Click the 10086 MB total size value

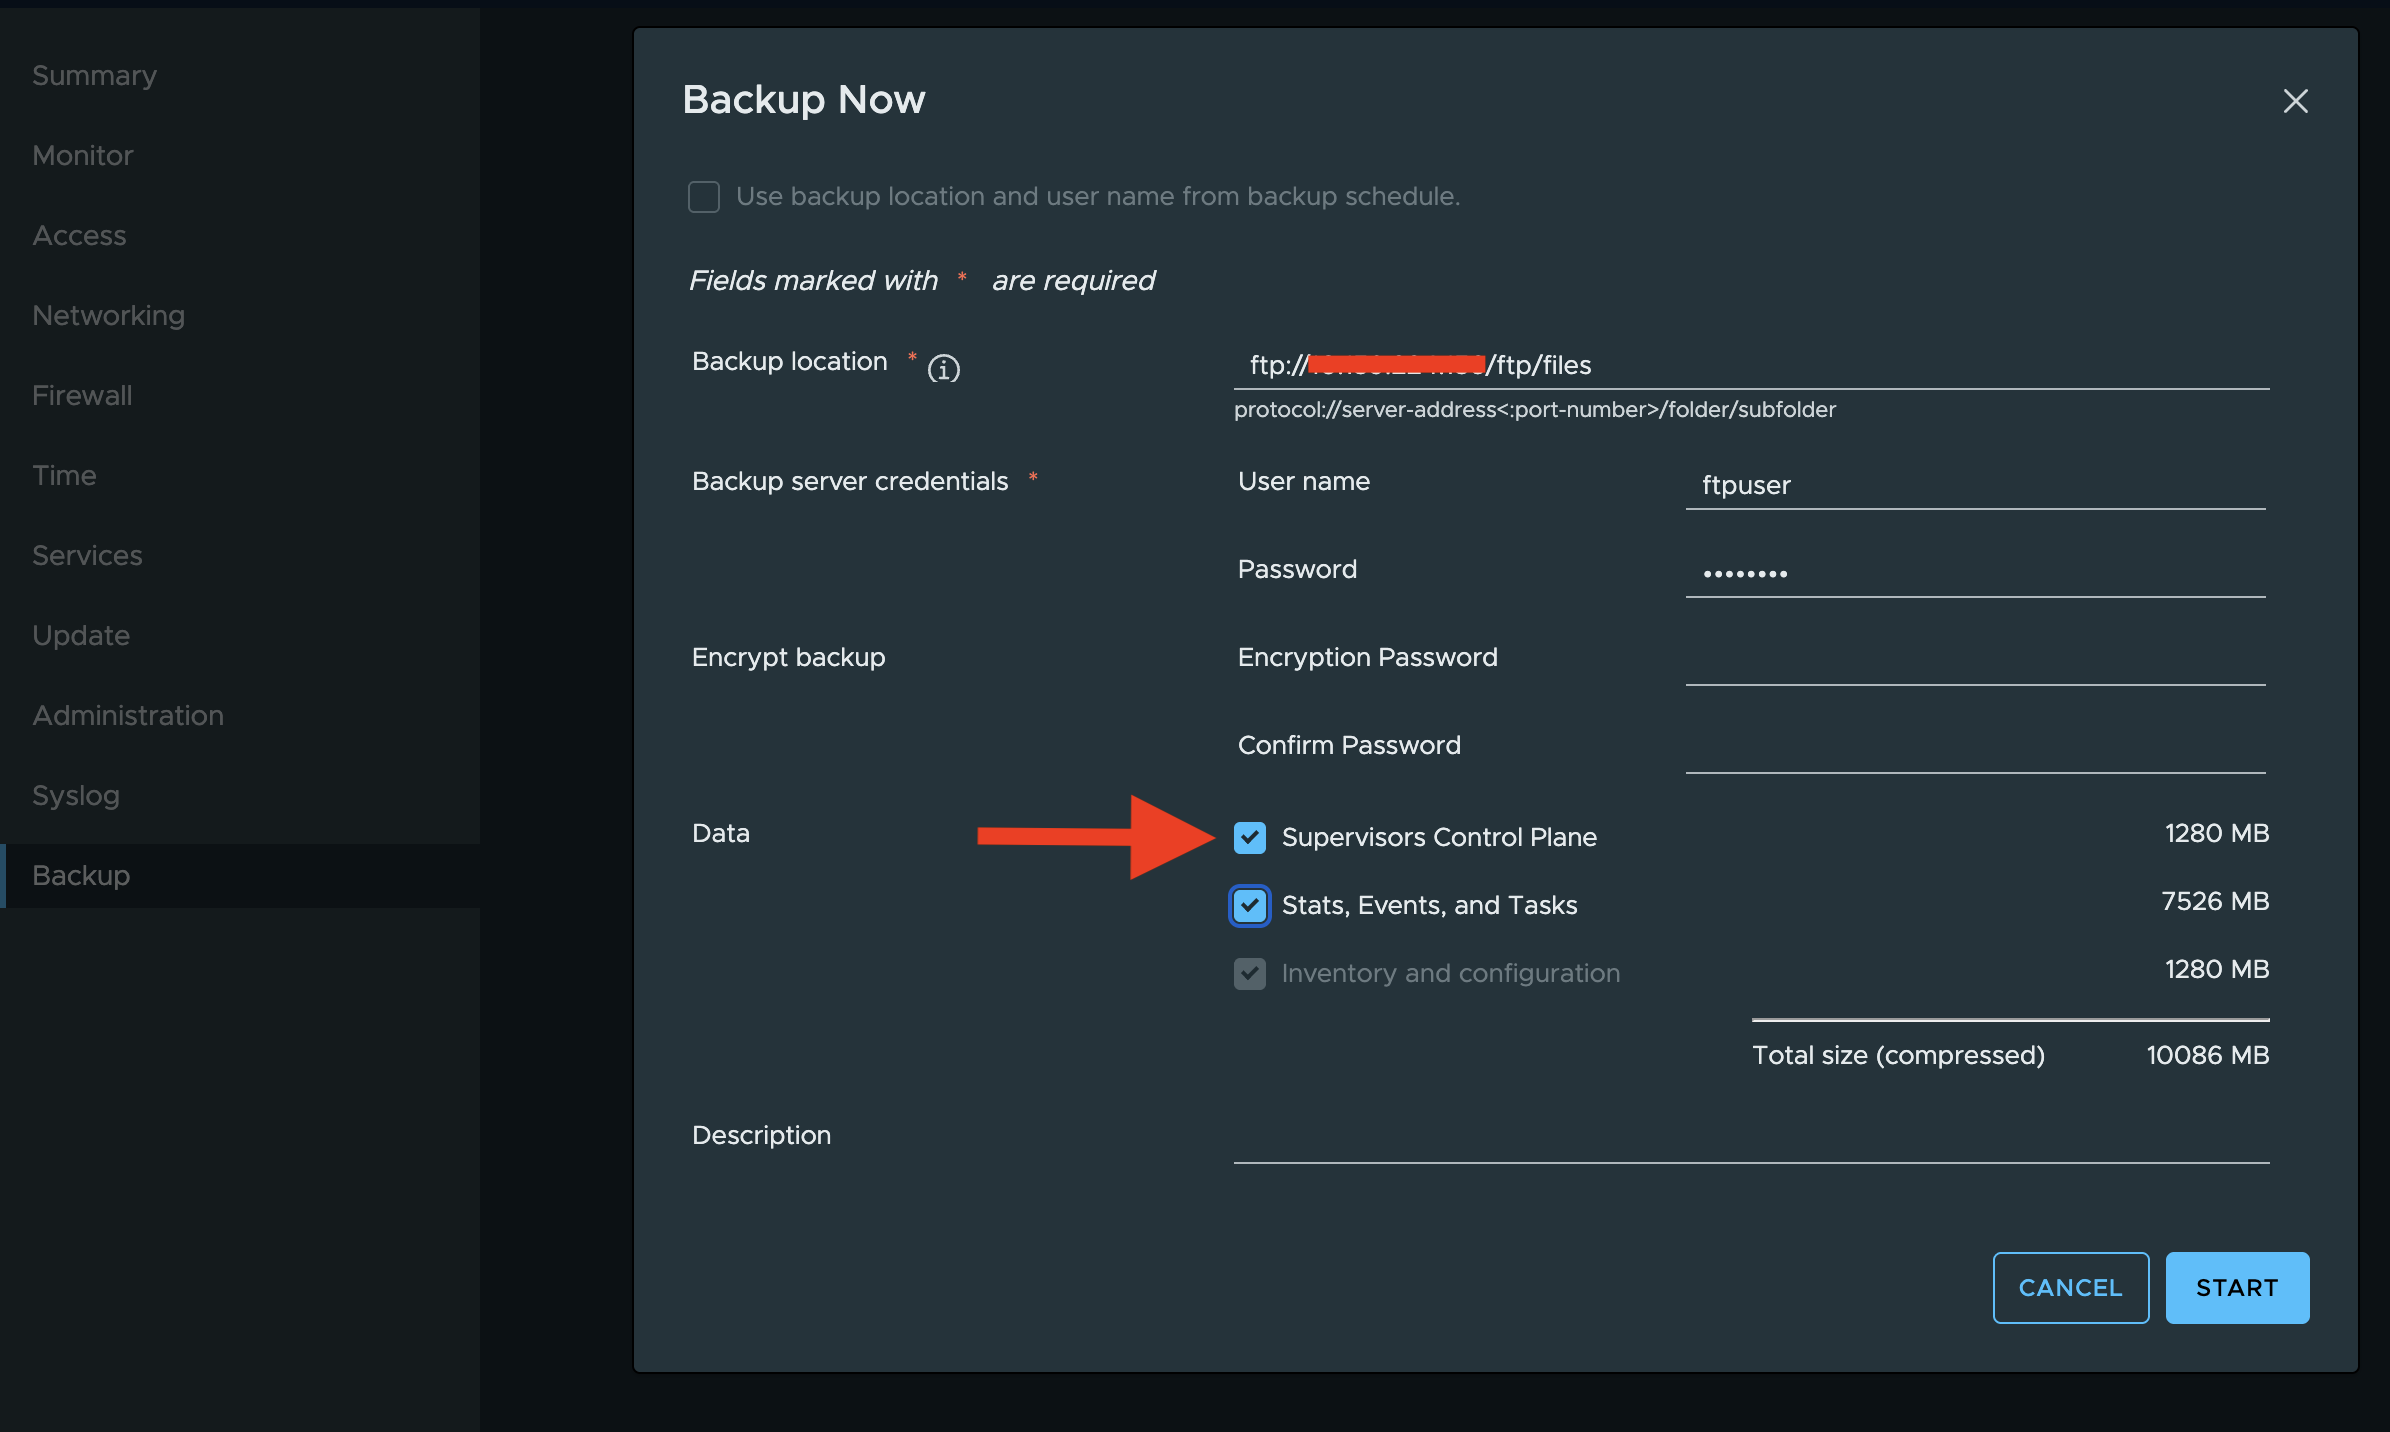pyautogui.click(x=2208, y=1055)
